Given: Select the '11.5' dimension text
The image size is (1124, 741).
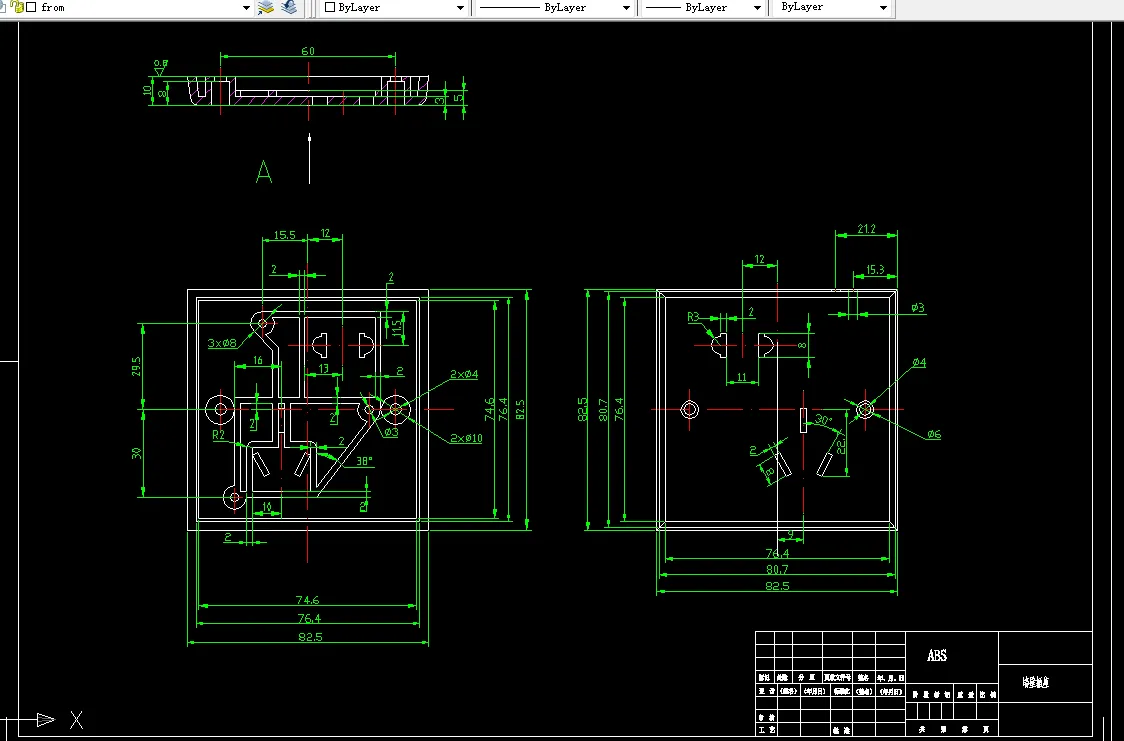Looking at the screenshot, I should point(396,328).
